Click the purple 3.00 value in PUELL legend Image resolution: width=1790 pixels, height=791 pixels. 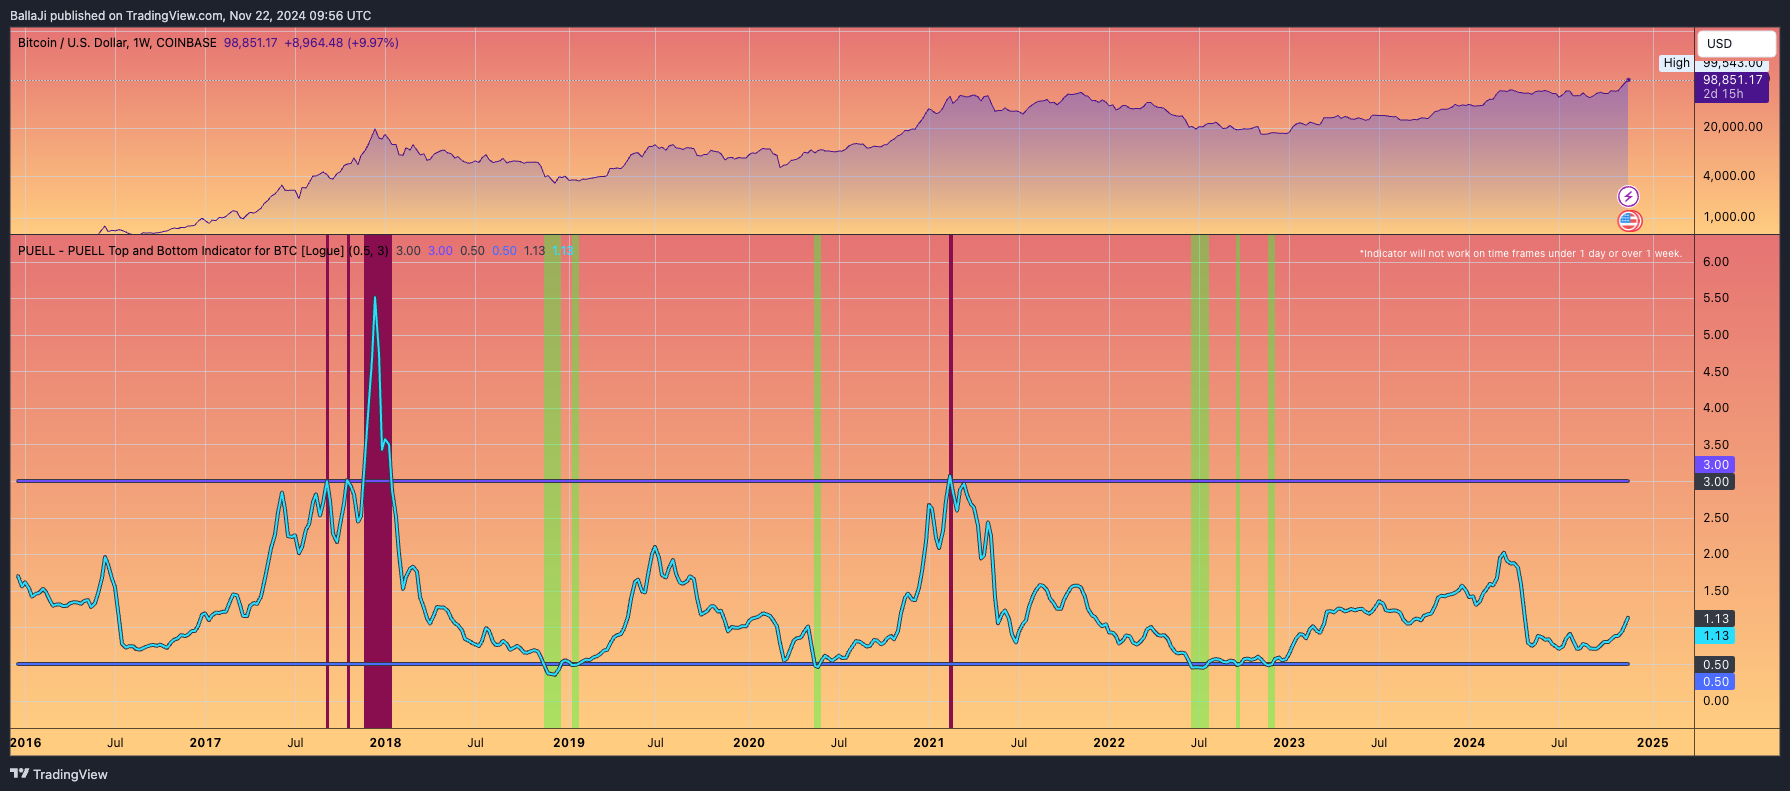440,251
